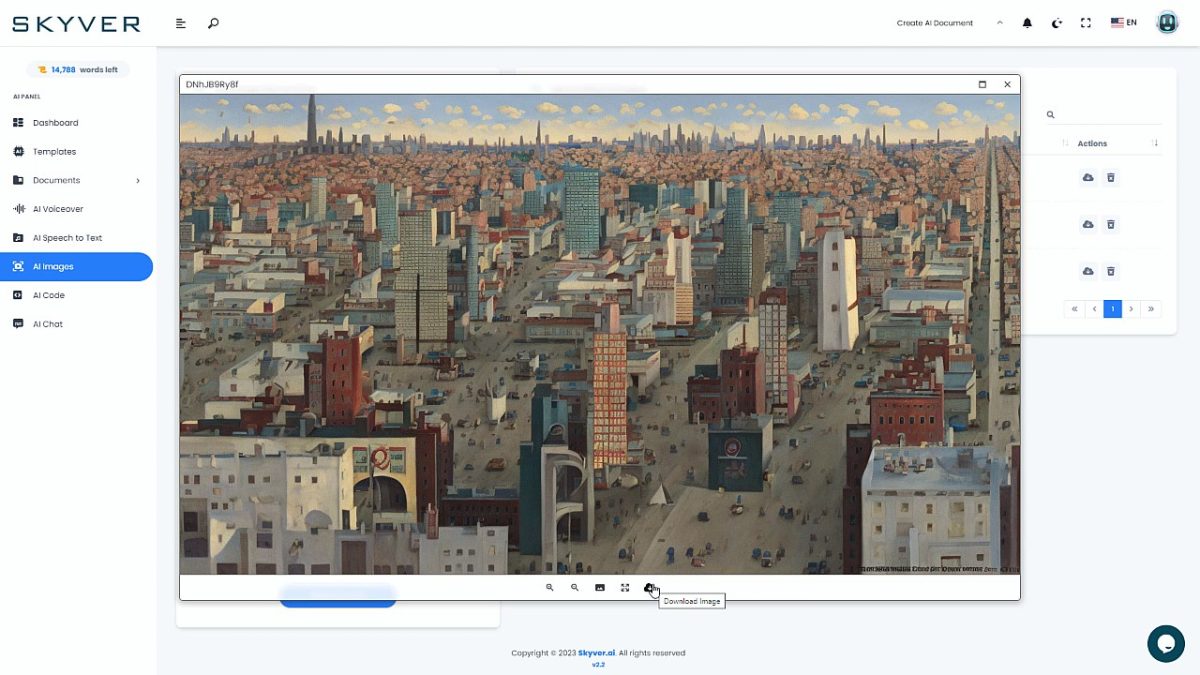Open the EN language selector
1200x675 pixels.
click(x=1124, y=23)
